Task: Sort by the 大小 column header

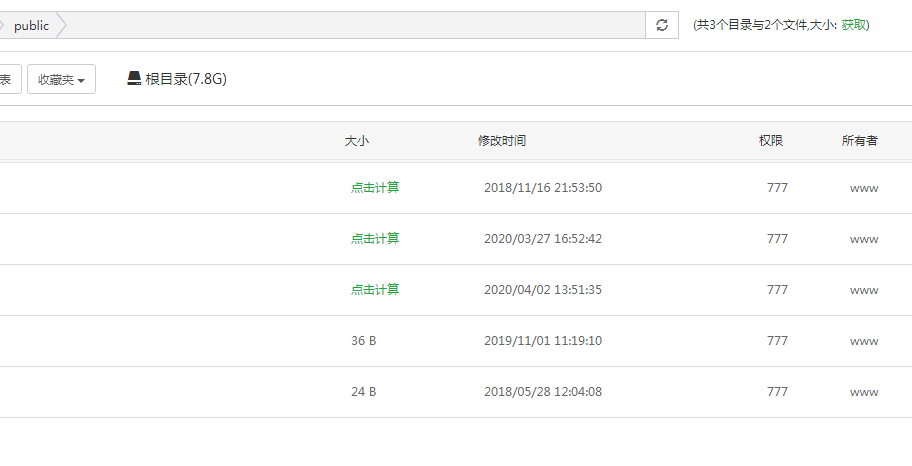Action: point(357,141)
